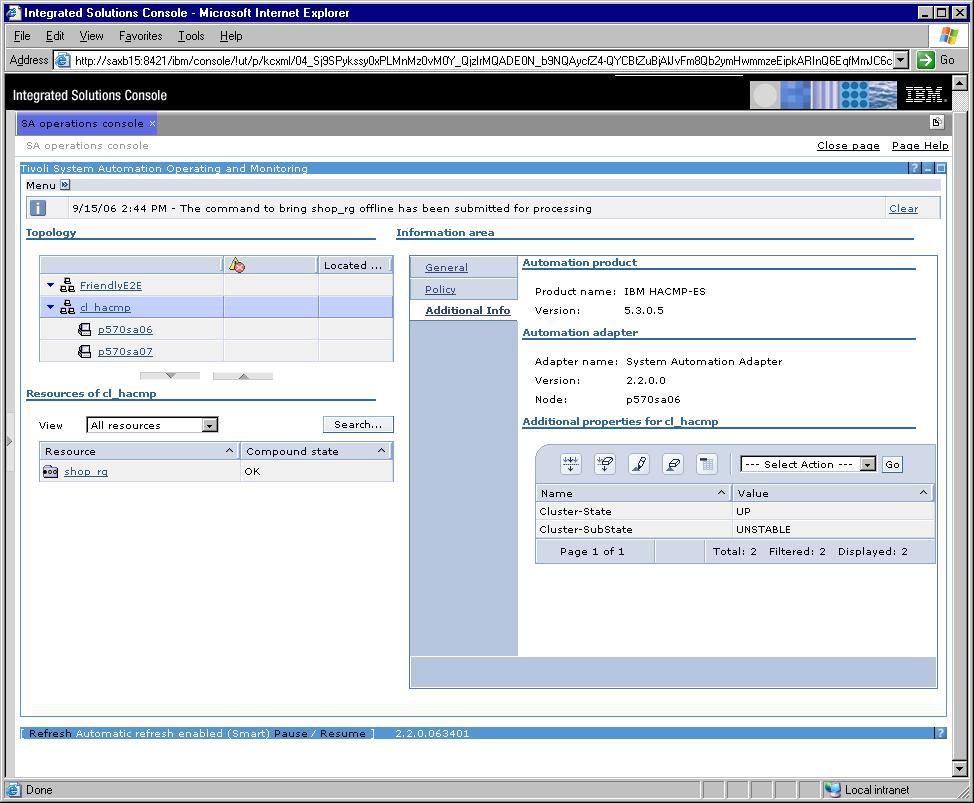Click the Local intranet zone icon
Viewport: 974px width, 803px height.
832,789
